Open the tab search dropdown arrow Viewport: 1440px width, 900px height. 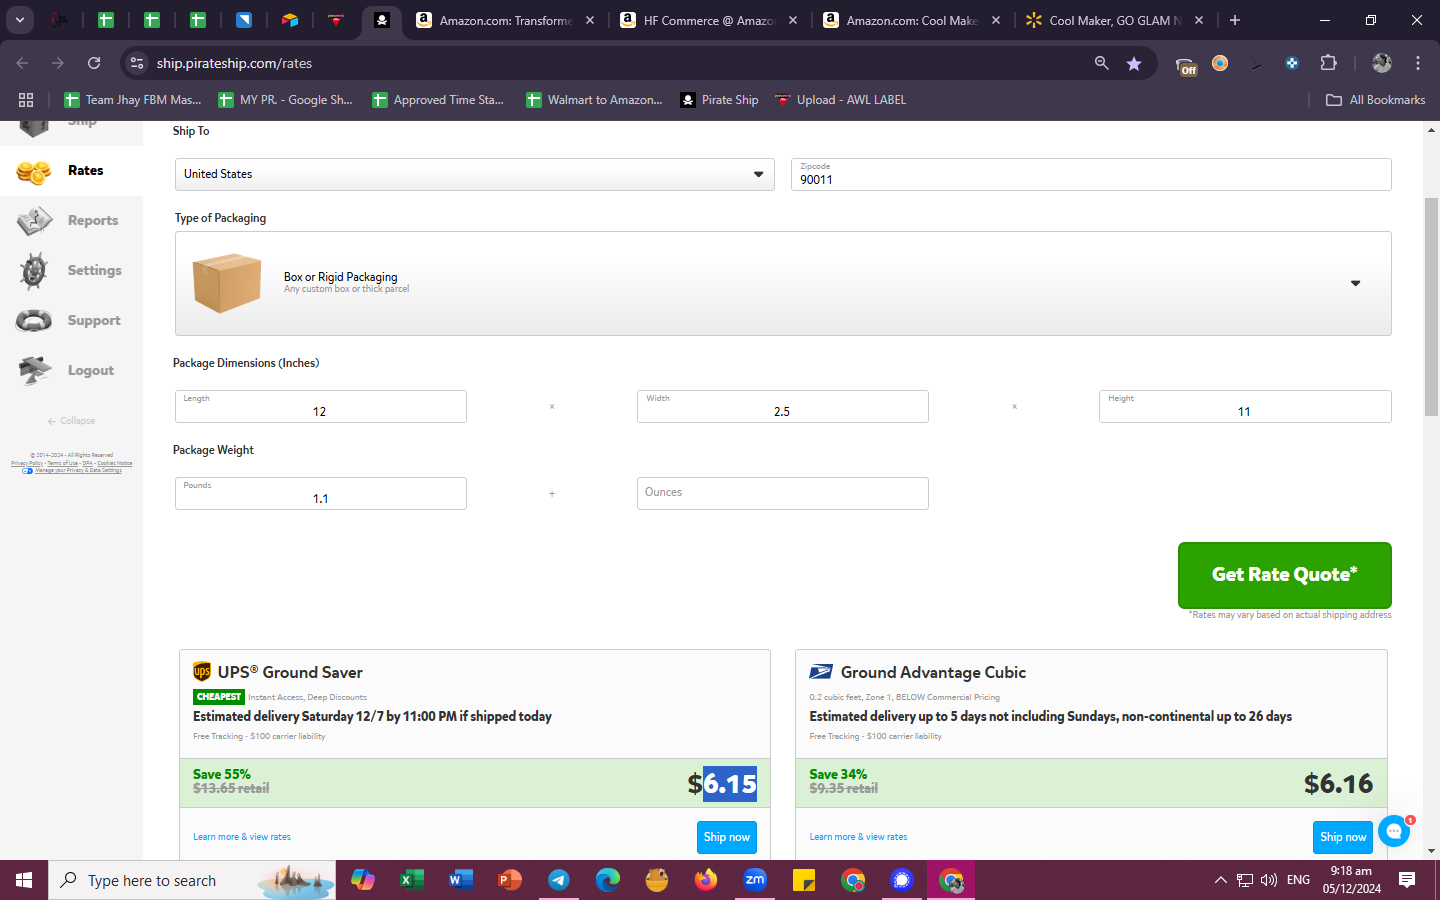pos(20,20)
